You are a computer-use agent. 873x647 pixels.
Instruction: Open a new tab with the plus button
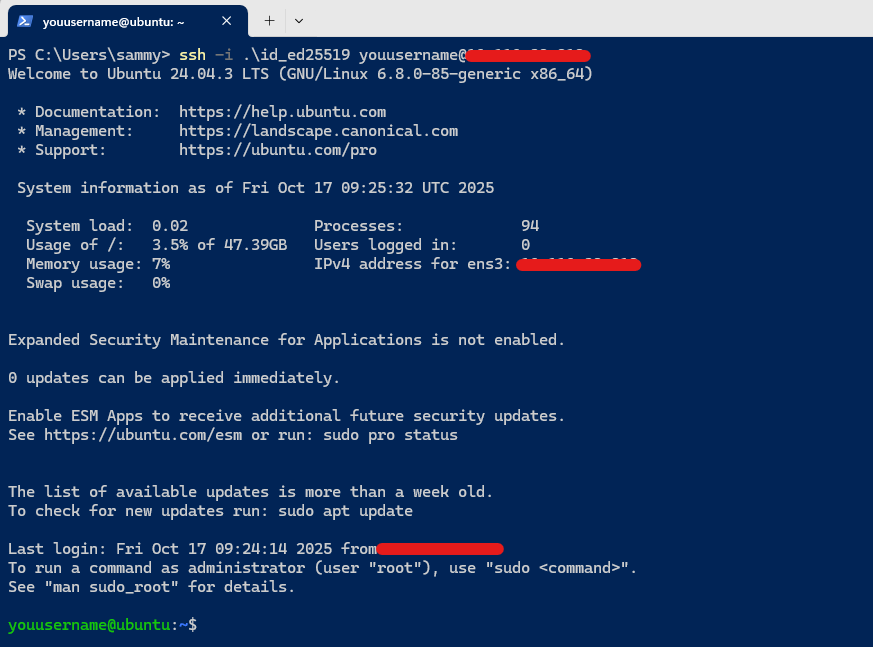(x=269, y=20)
